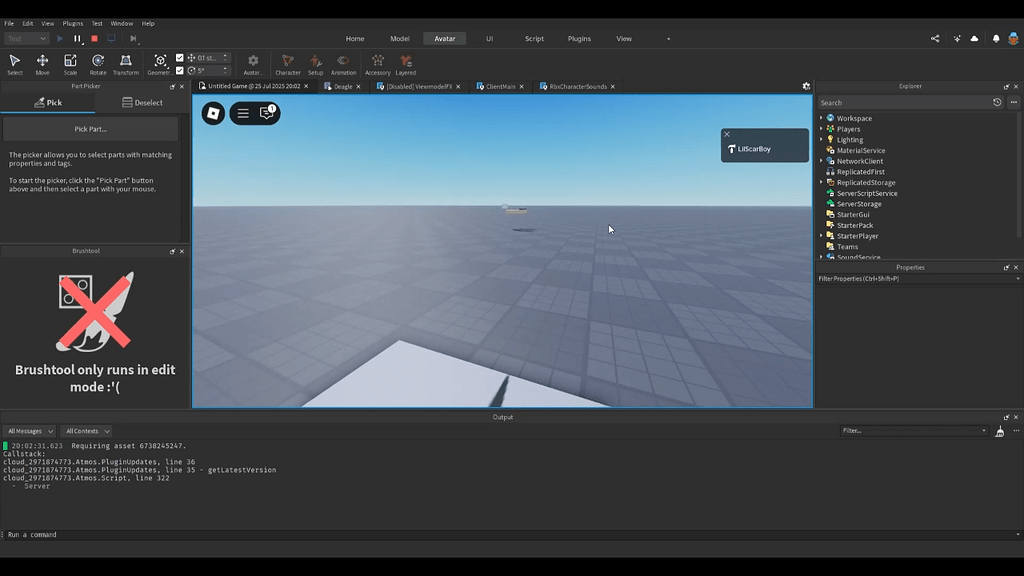Viewport: 1024px width, 576px height.
Task: Open the Layered clothing tool
Action: (406, 64)
